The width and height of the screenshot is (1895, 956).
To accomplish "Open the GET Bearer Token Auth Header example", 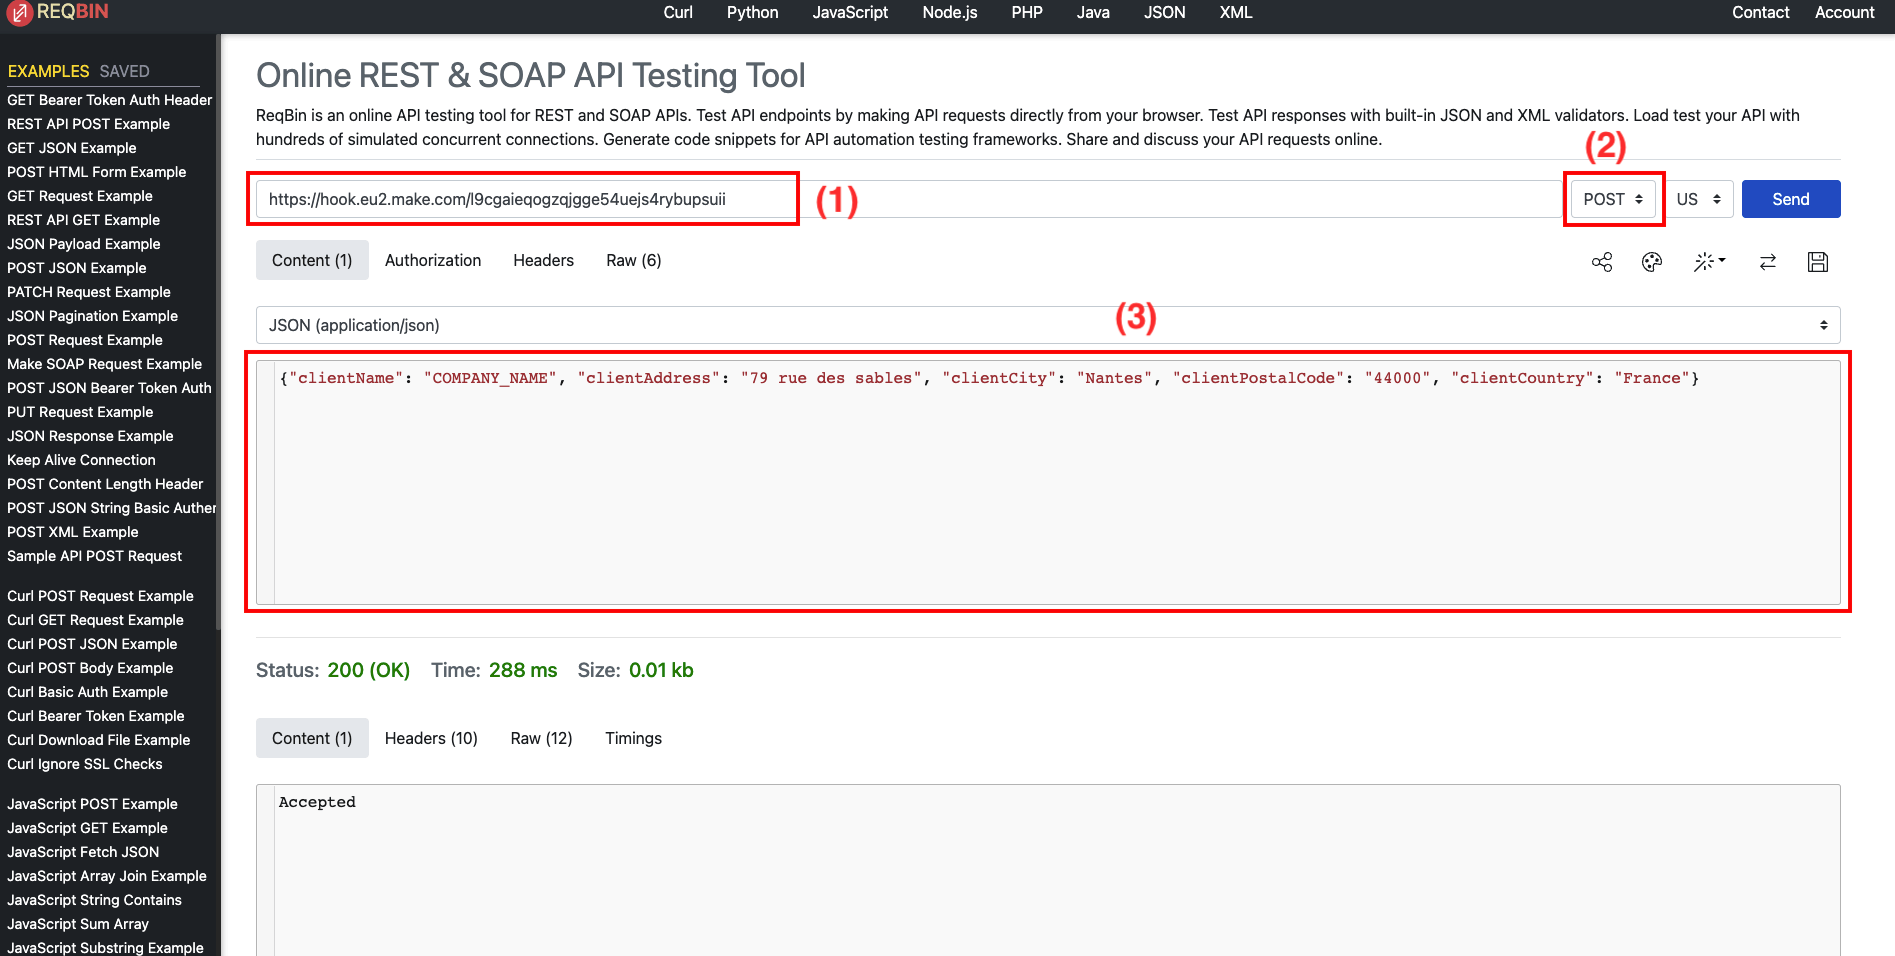I will click(109, 100).
